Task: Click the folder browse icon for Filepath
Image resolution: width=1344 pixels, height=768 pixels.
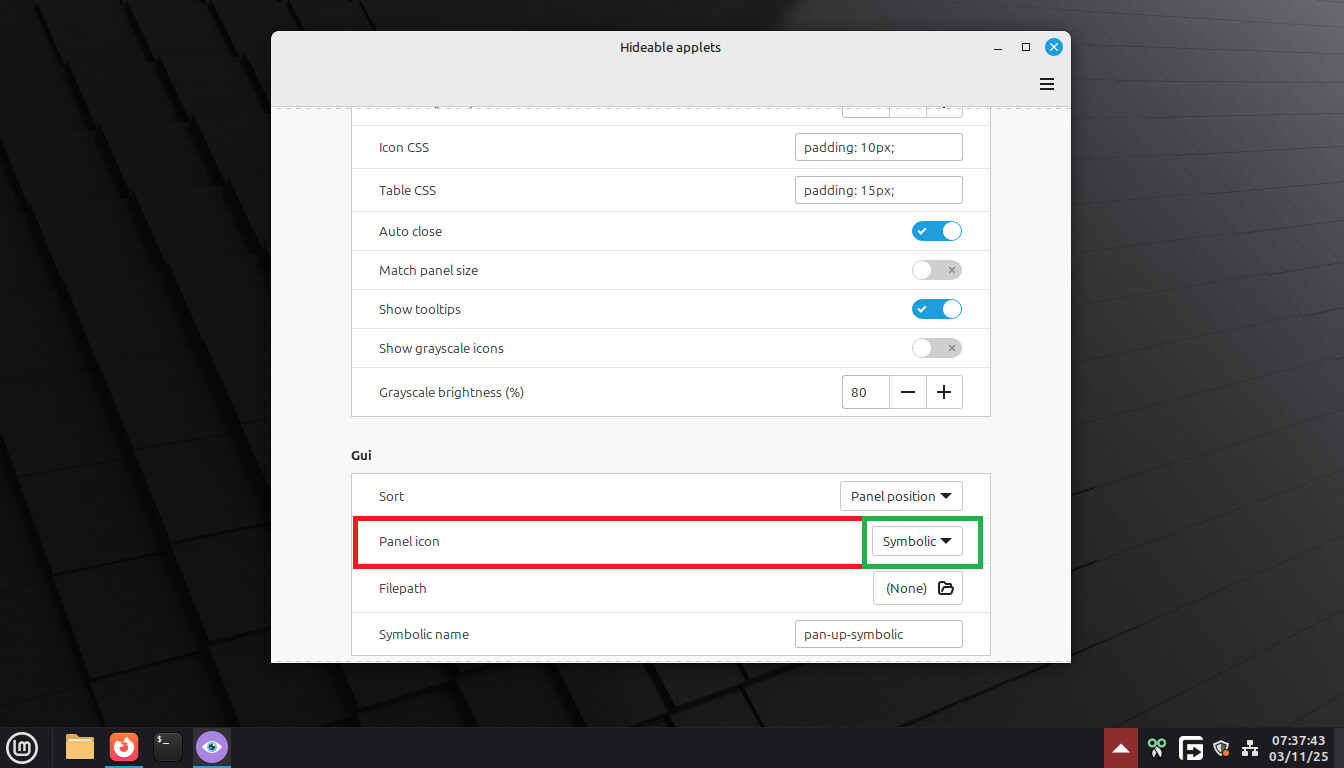Action: (x=945, y=589)
